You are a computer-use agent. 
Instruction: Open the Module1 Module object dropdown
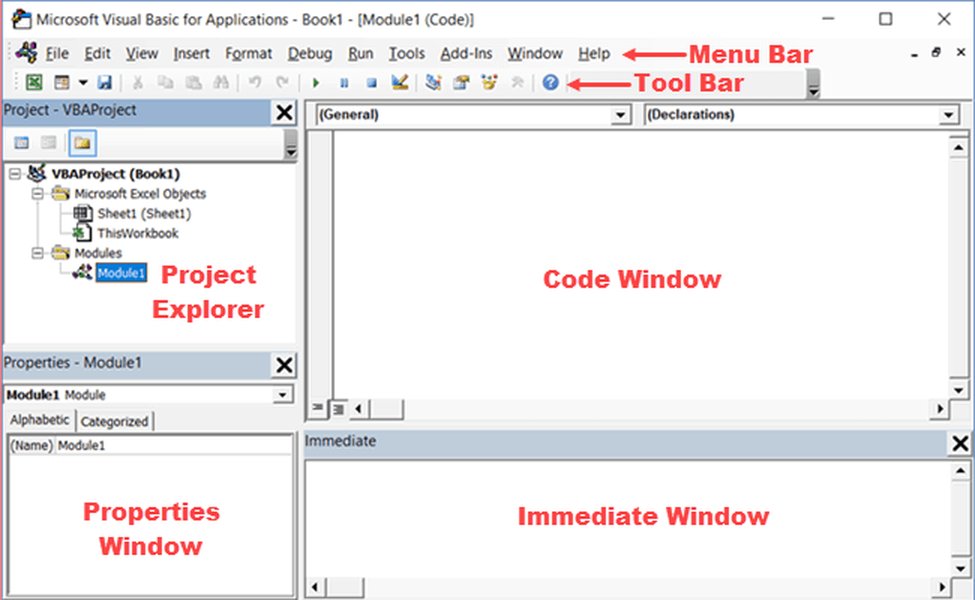click(282, 395)
